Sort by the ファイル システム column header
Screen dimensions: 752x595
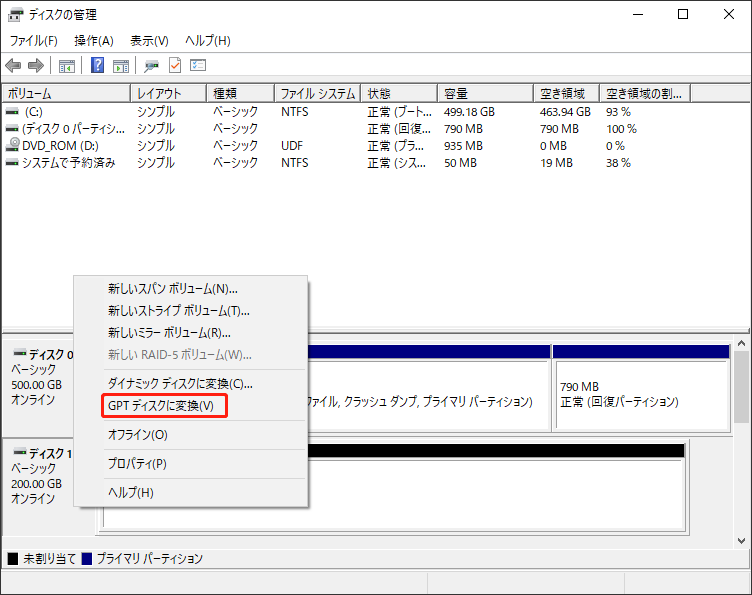pyautogui.click(x=317, y=93)
